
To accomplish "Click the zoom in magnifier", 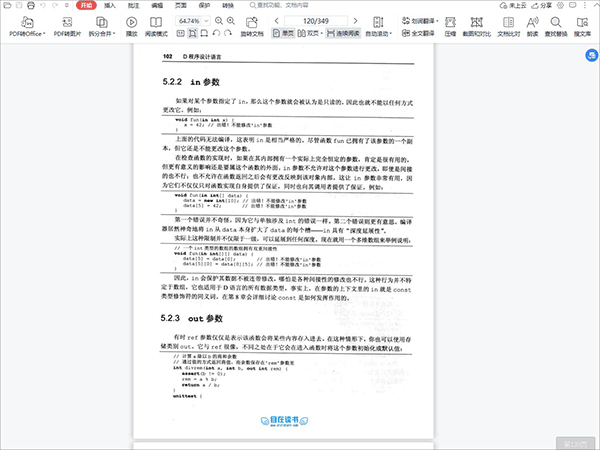I will (x=231, y=21).
